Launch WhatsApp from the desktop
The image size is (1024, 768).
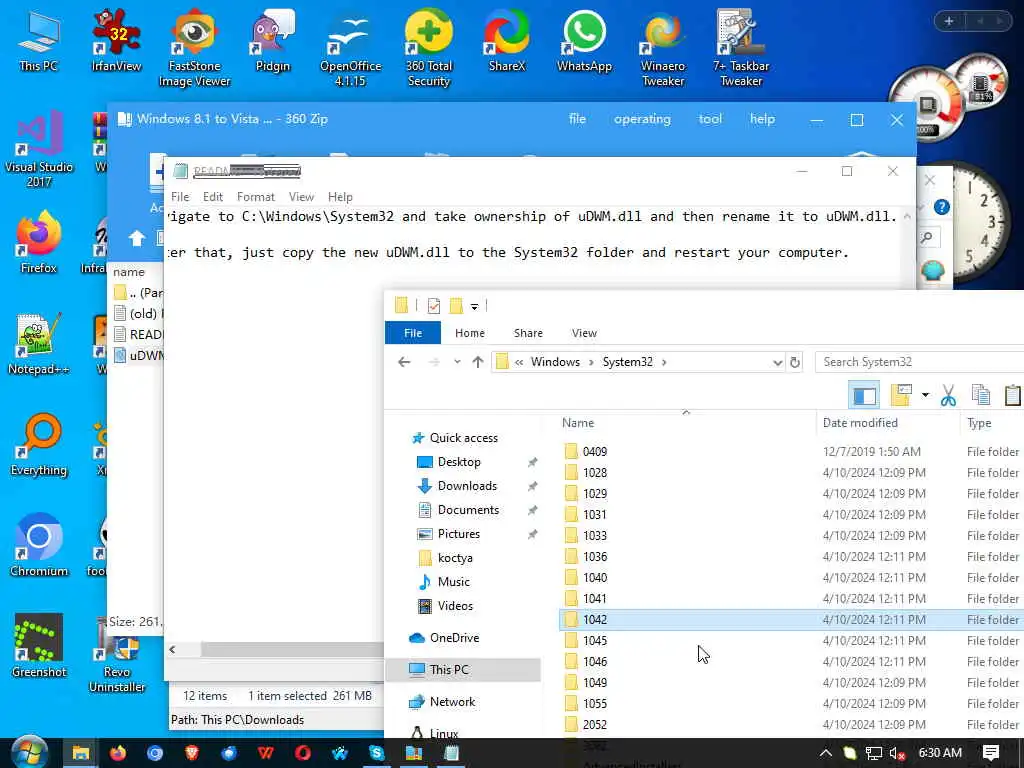click(x=584, y=42)
